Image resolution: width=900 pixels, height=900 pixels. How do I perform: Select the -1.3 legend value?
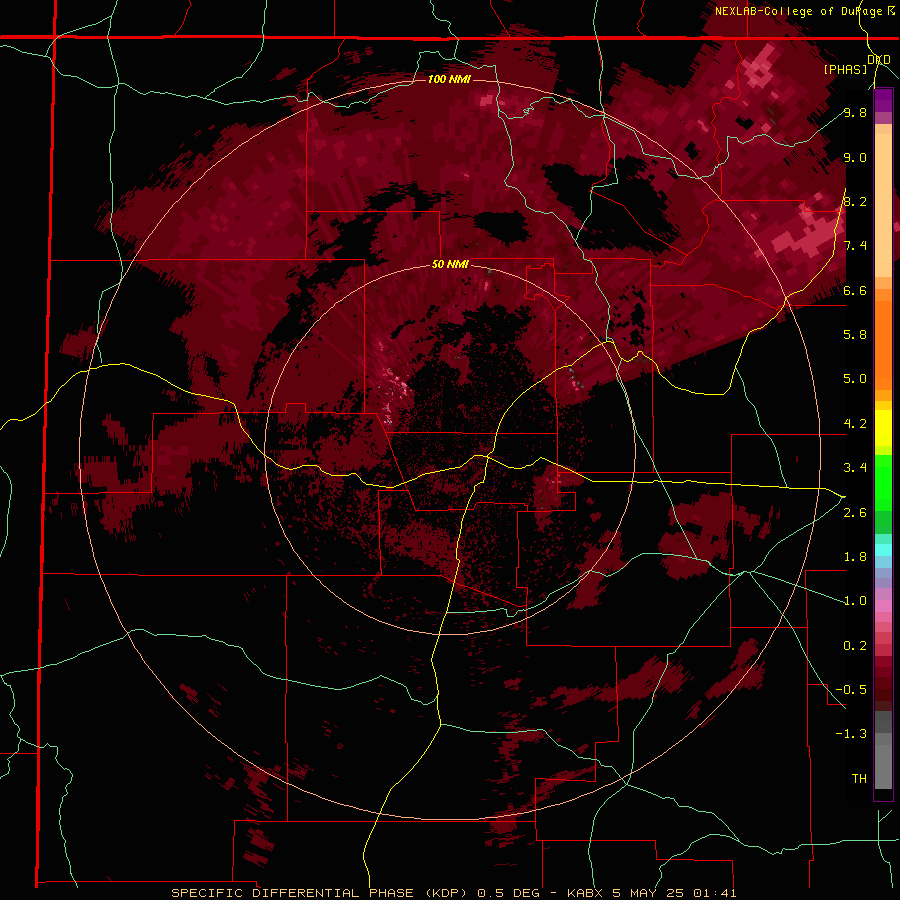point(852,734)
